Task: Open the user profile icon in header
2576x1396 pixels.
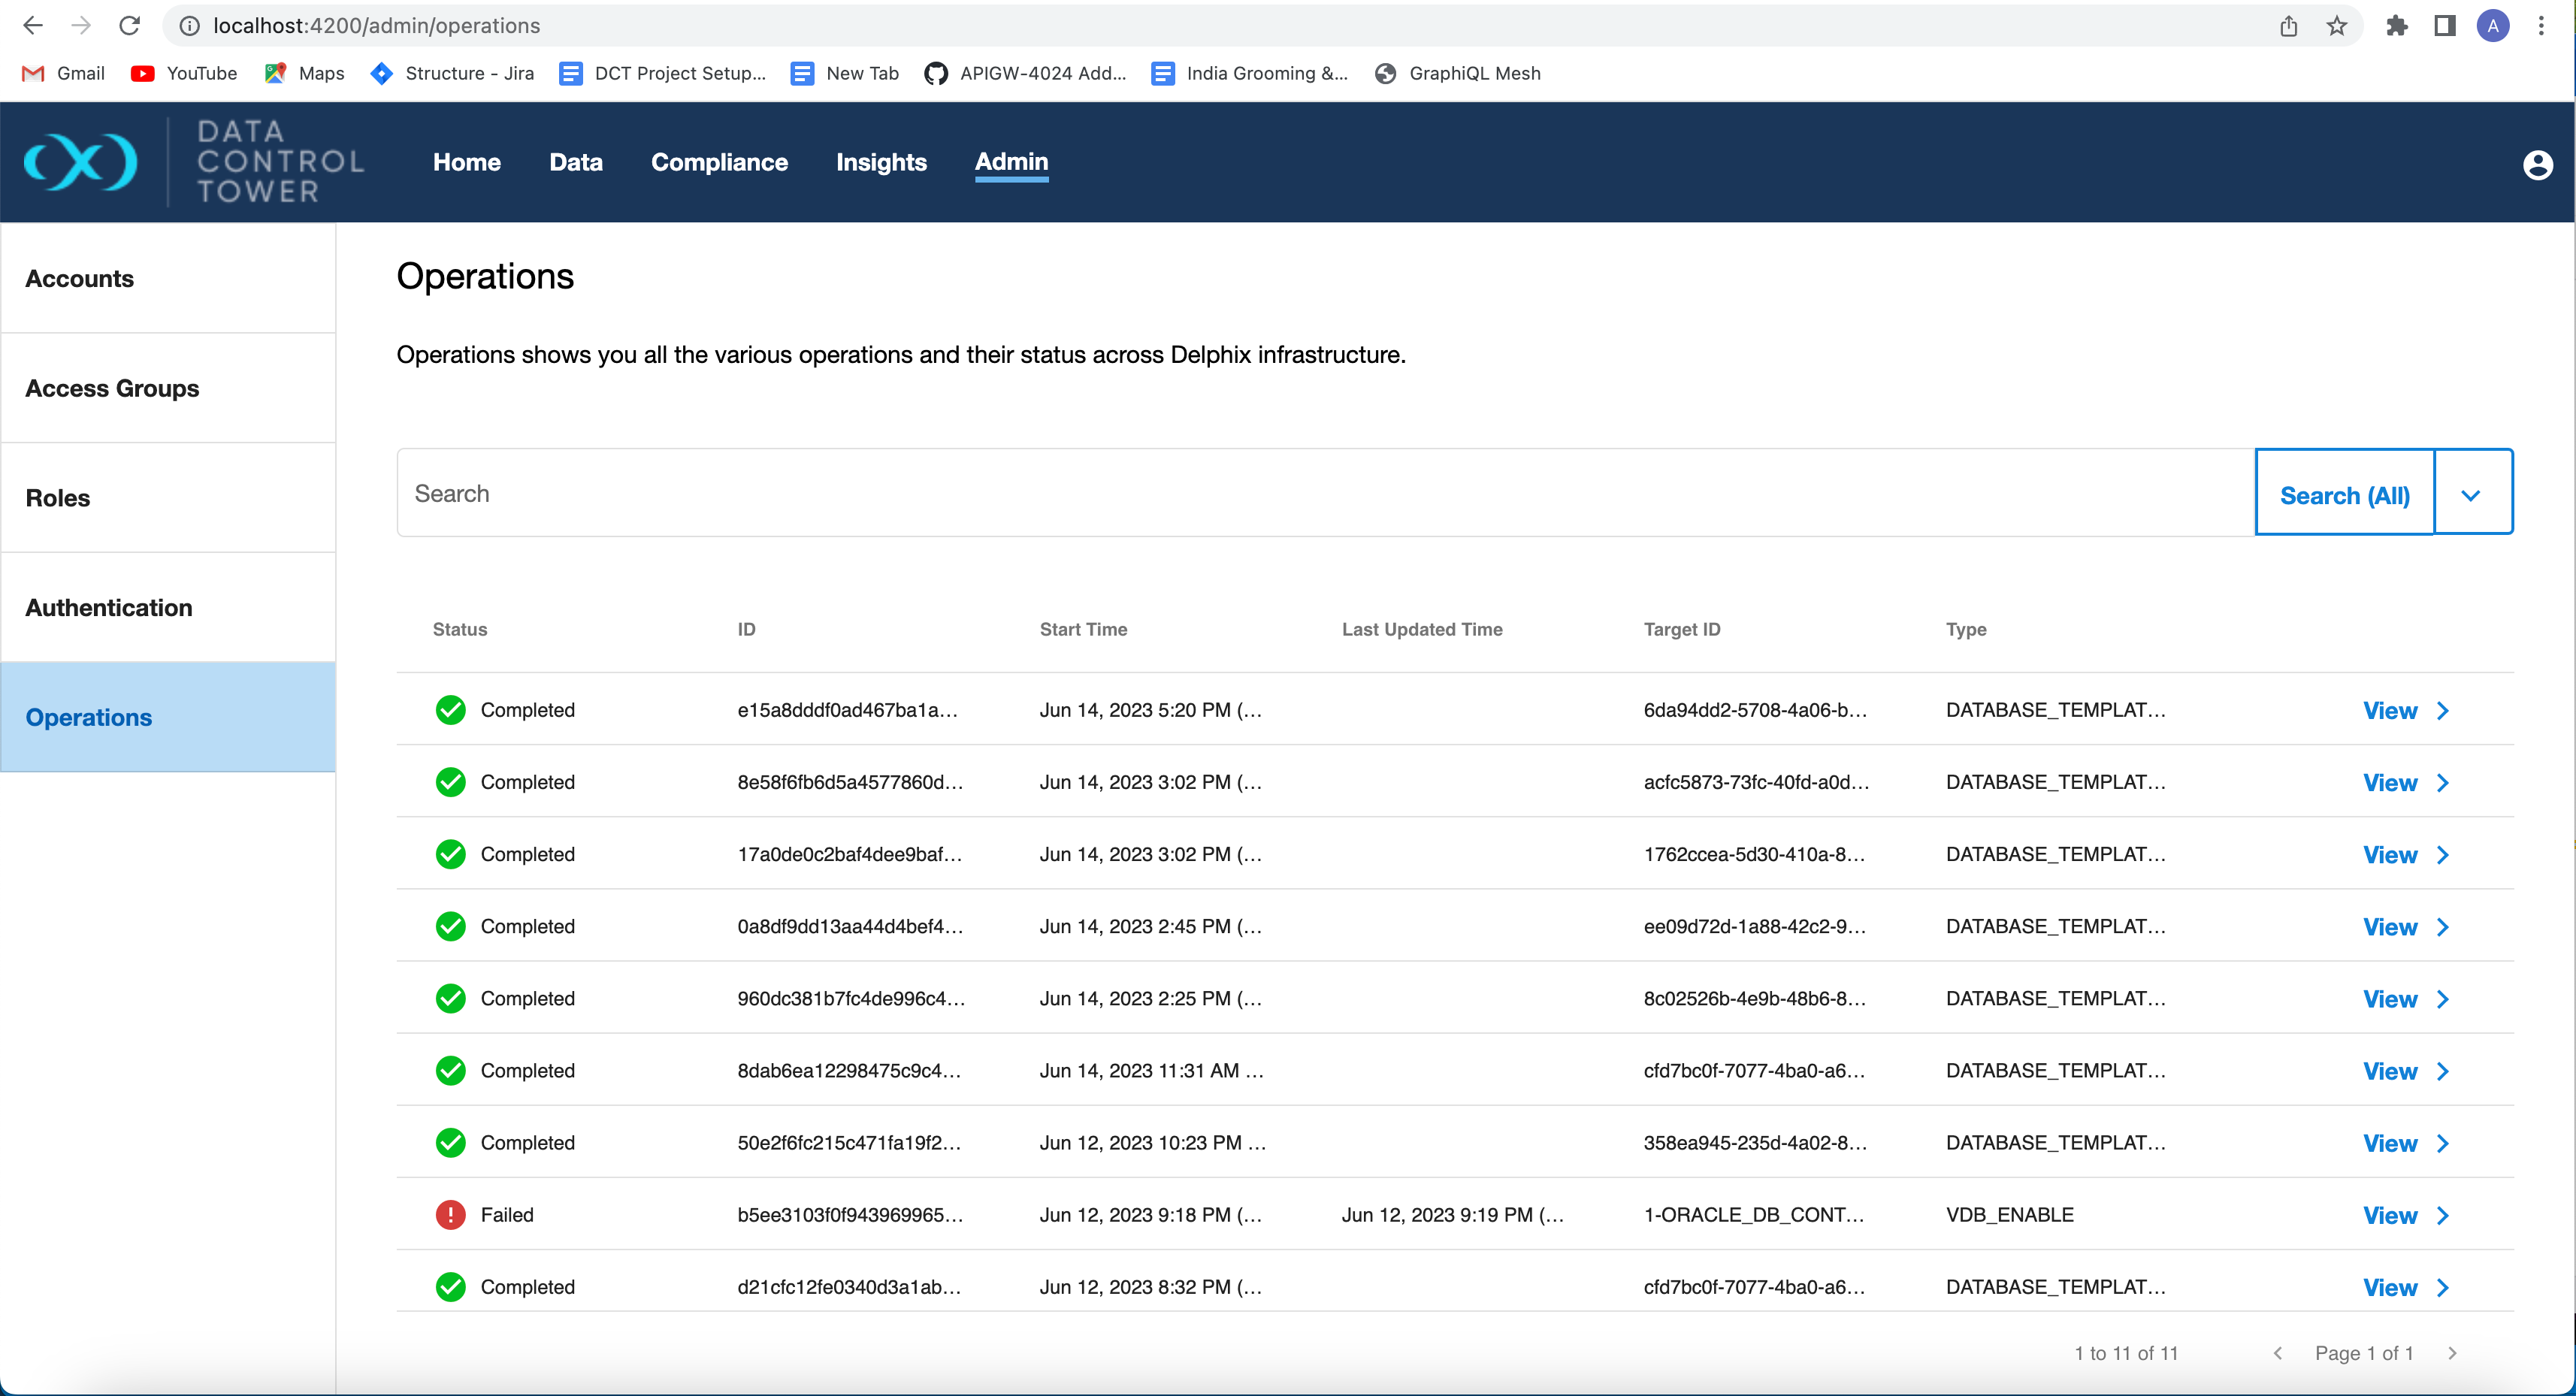Action: tap(2536, 165)
